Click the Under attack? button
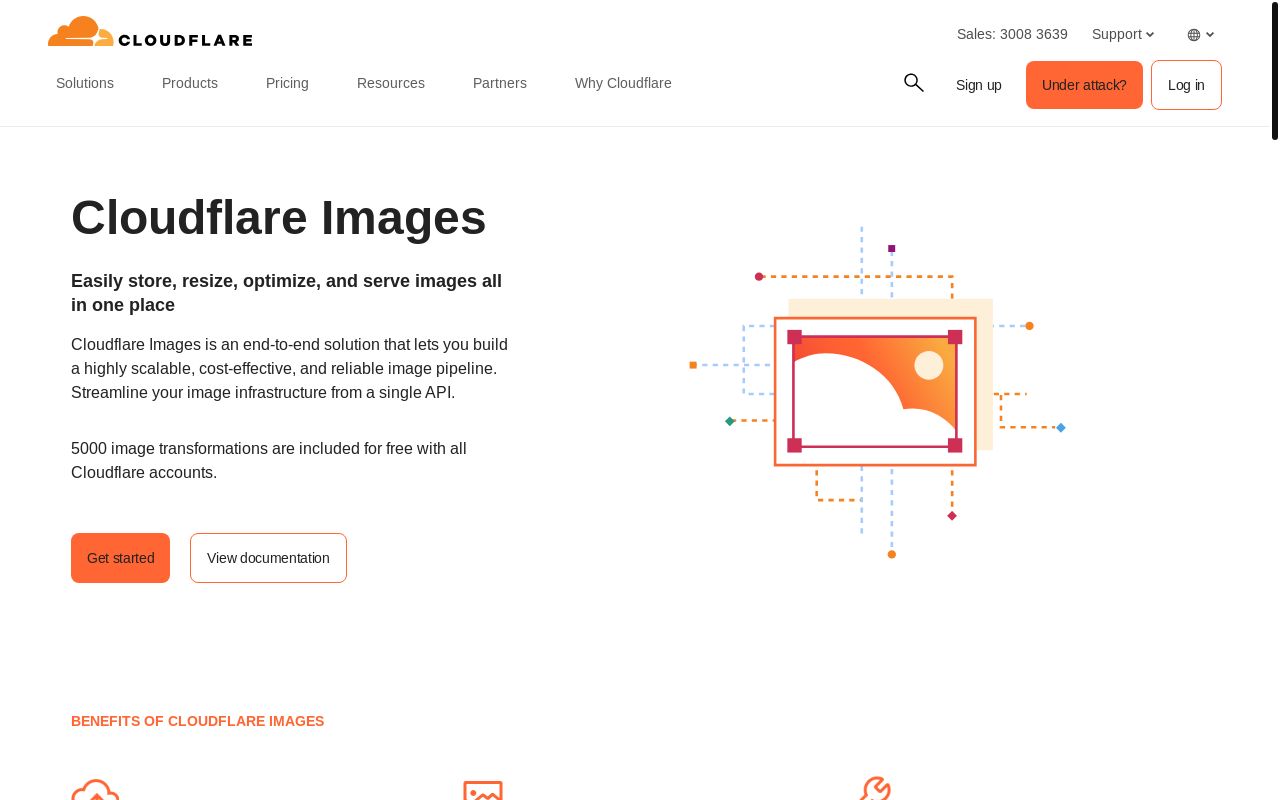The width and height of the screenshot is (1280, 800). [x=1084, y=85]
